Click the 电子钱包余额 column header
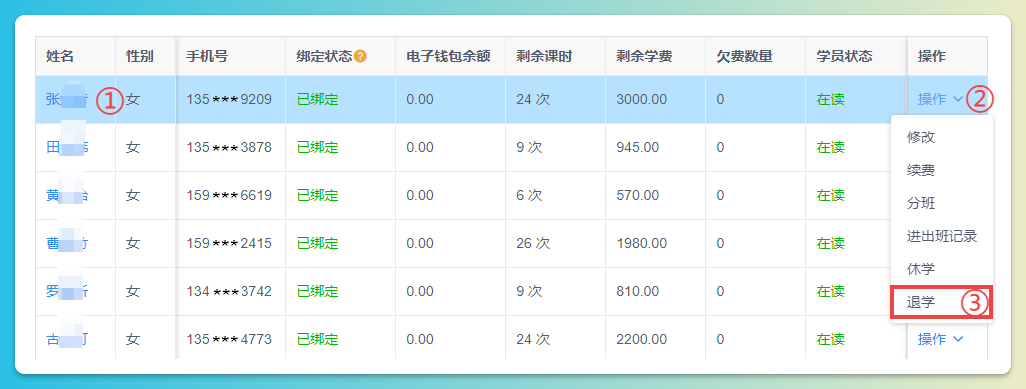 [x=448, y=56]
